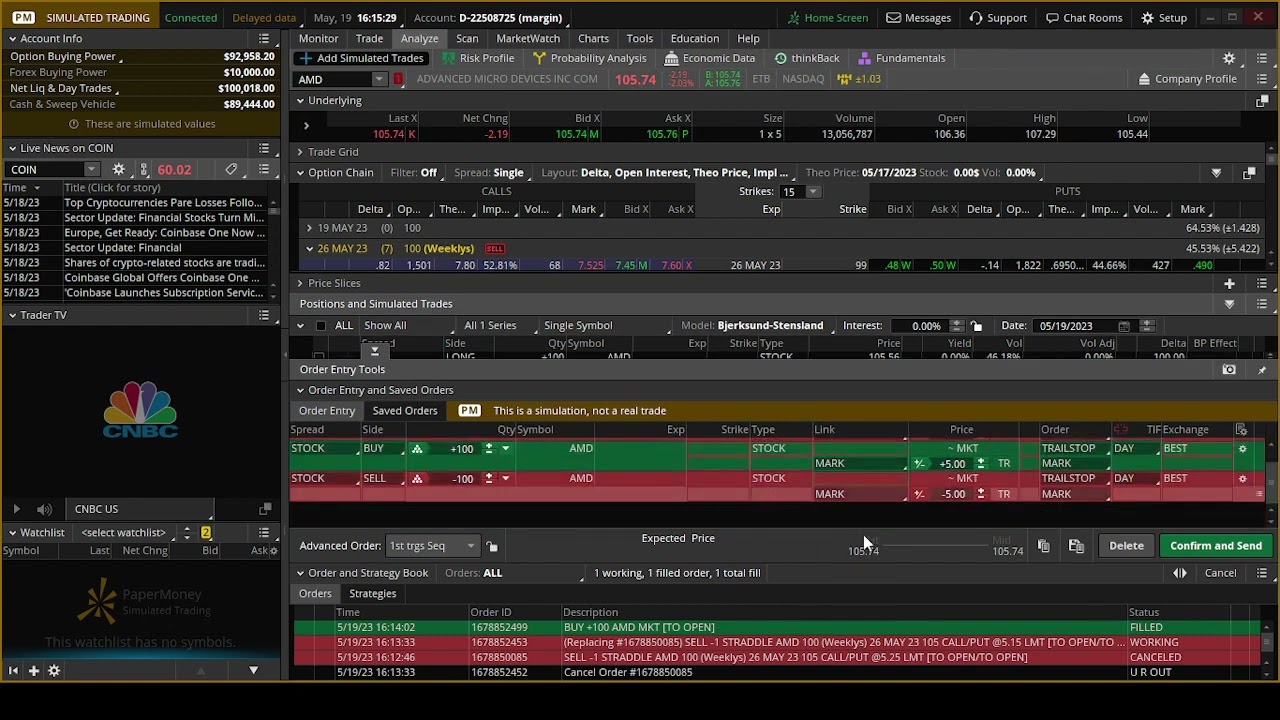Expand Trade Grid section
This screenshot has width=1280, height=720.
(x=300, y=152)
